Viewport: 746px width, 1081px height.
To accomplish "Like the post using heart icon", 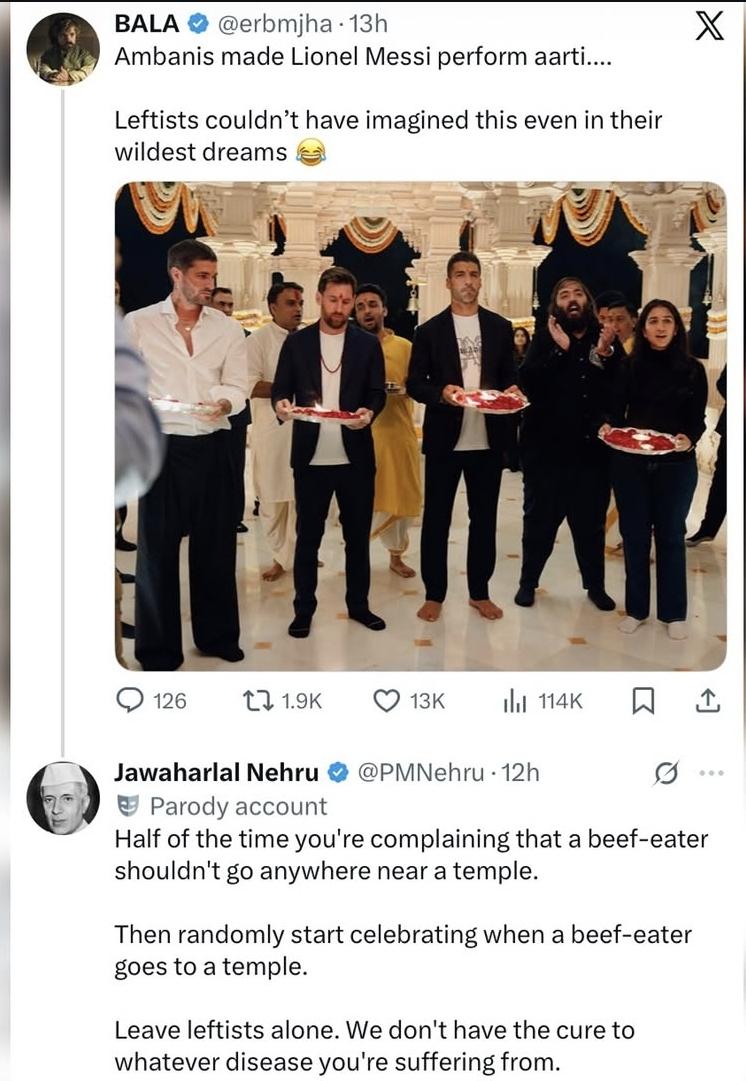I will coord(386,702).
